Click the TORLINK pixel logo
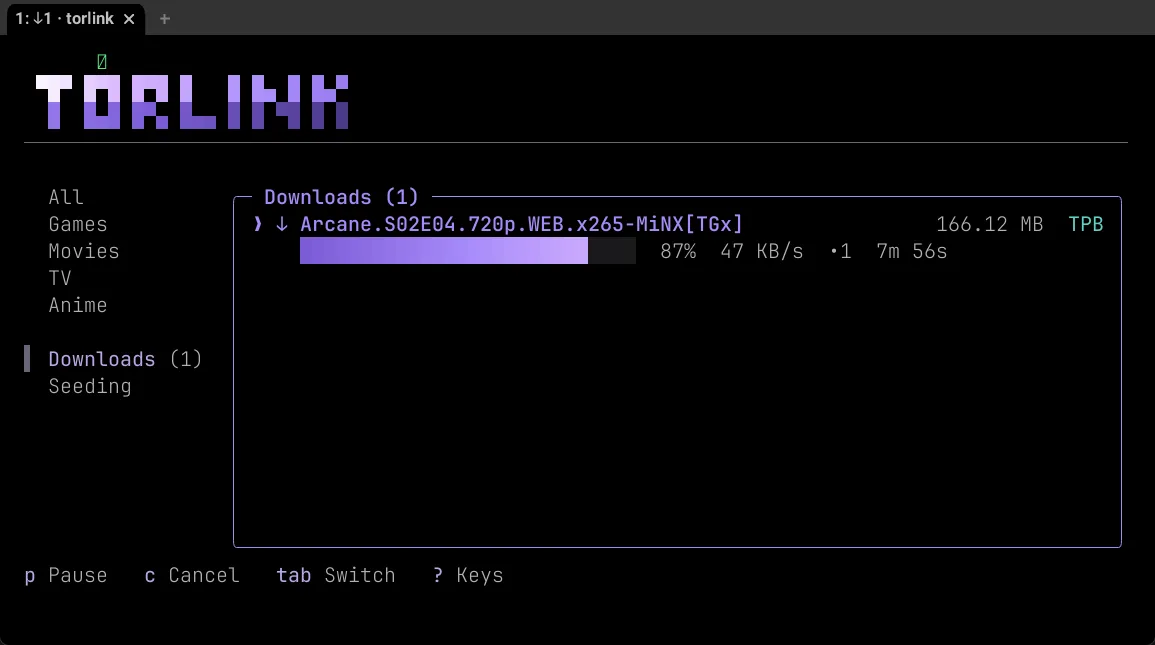1155x645 pixels. (x=192, y=102)
